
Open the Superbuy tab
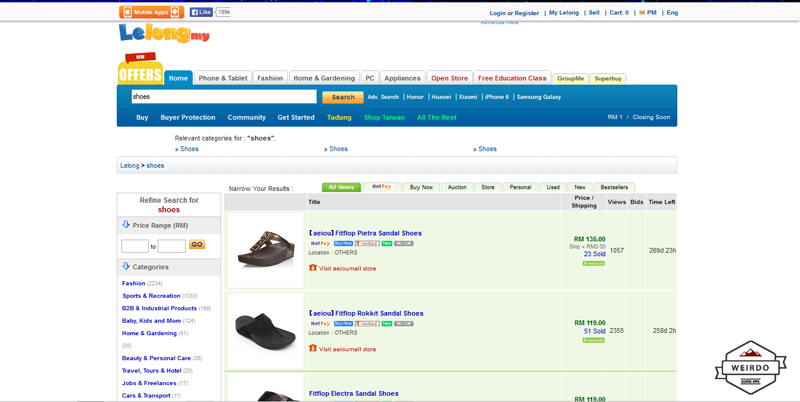608,79
